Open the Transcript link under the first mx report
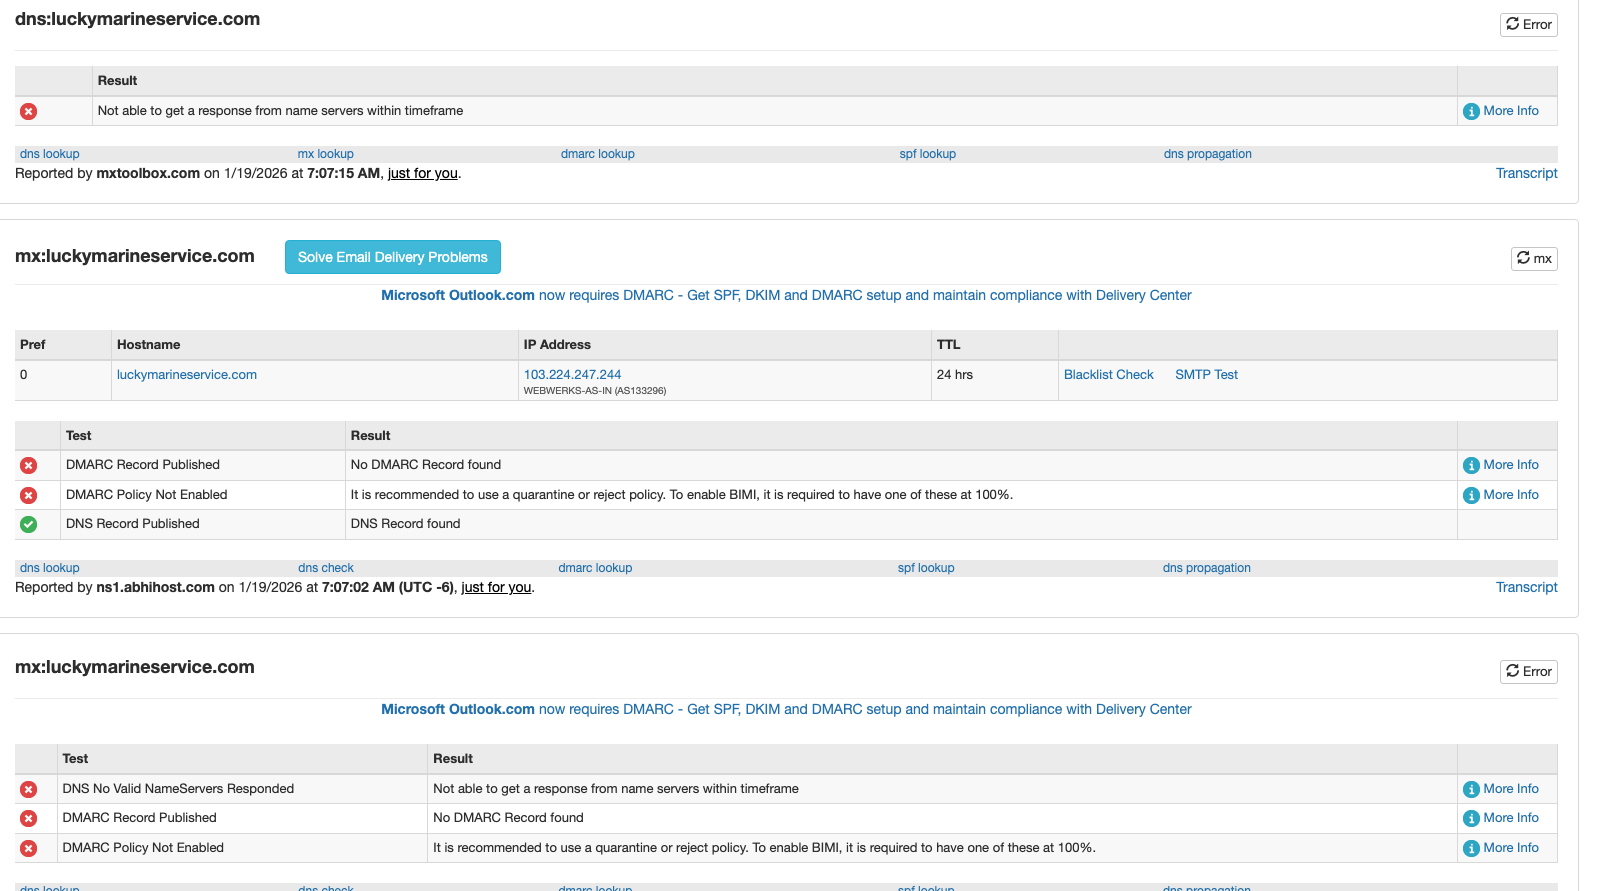Screen dimensions: 1602x891 click(1526, 587)
